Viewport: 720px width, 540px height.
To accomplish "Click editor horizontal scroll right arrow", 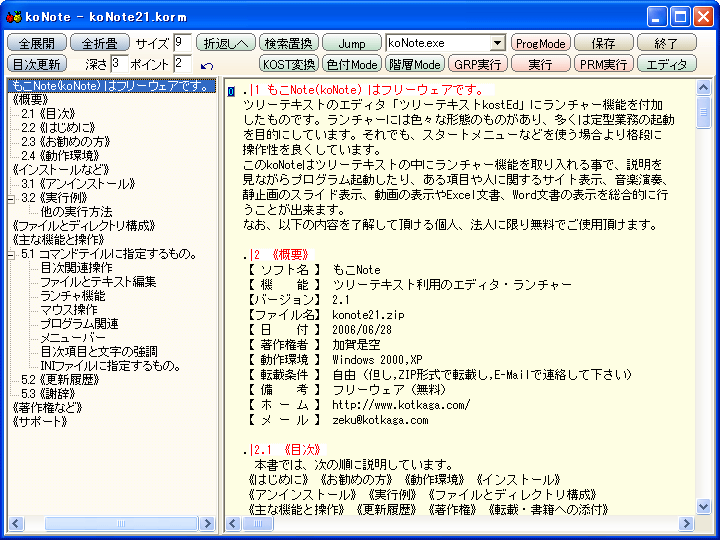I will point(686,523).
